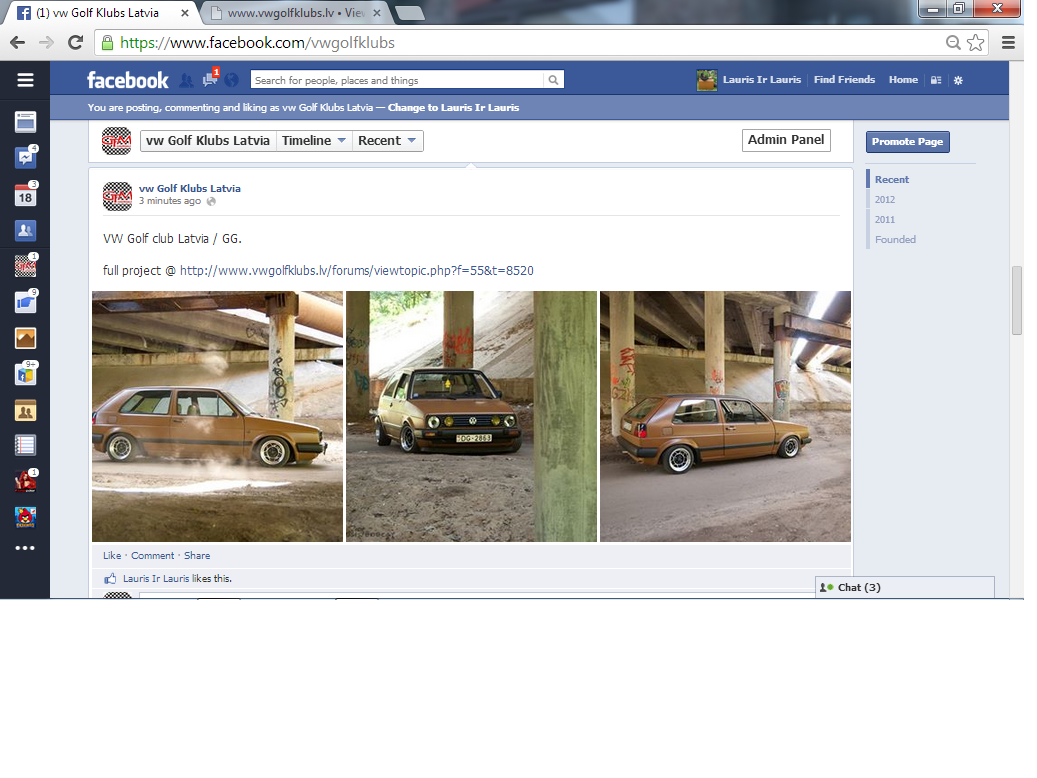The image size is (1037, 778).
Task: Bookmark this page with the star icon
Action: [x=975, y=43]
